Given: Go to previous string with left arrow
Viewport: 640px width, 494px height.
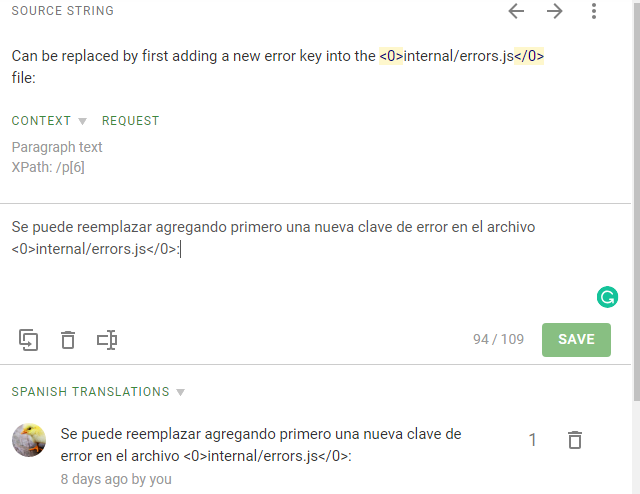Looking at the screenshot, I should [516, 11].
